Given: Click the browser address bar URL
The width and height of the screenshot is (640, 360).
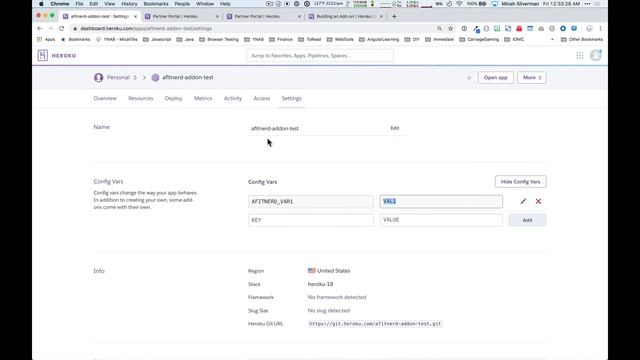Looking at the screenshot, I should coord(146,29).
